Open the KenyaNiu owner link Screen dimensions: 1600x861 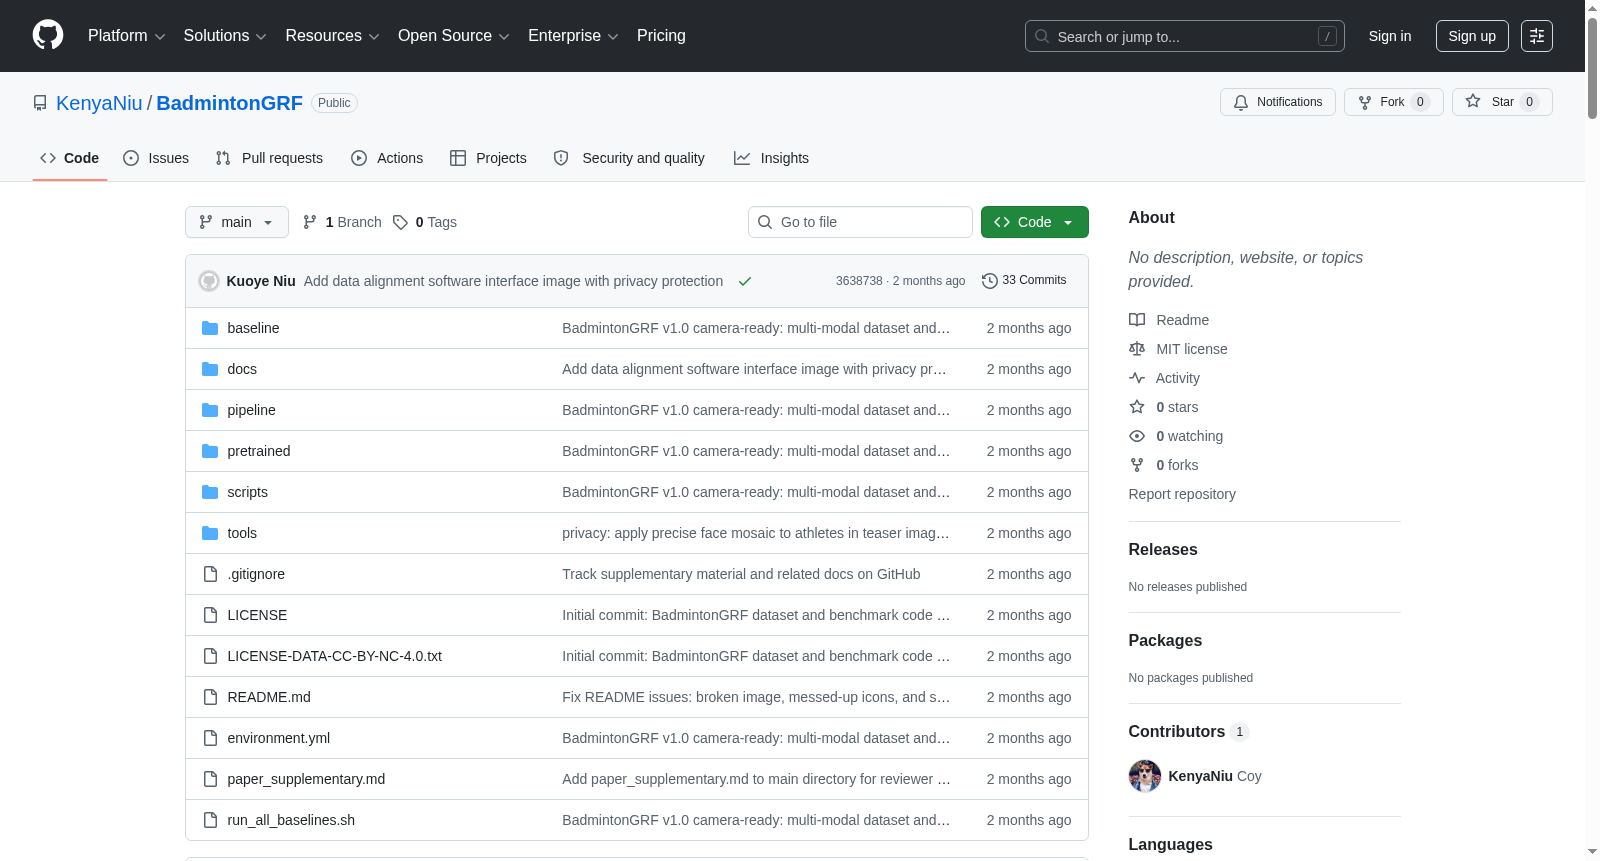pos(99,103)
